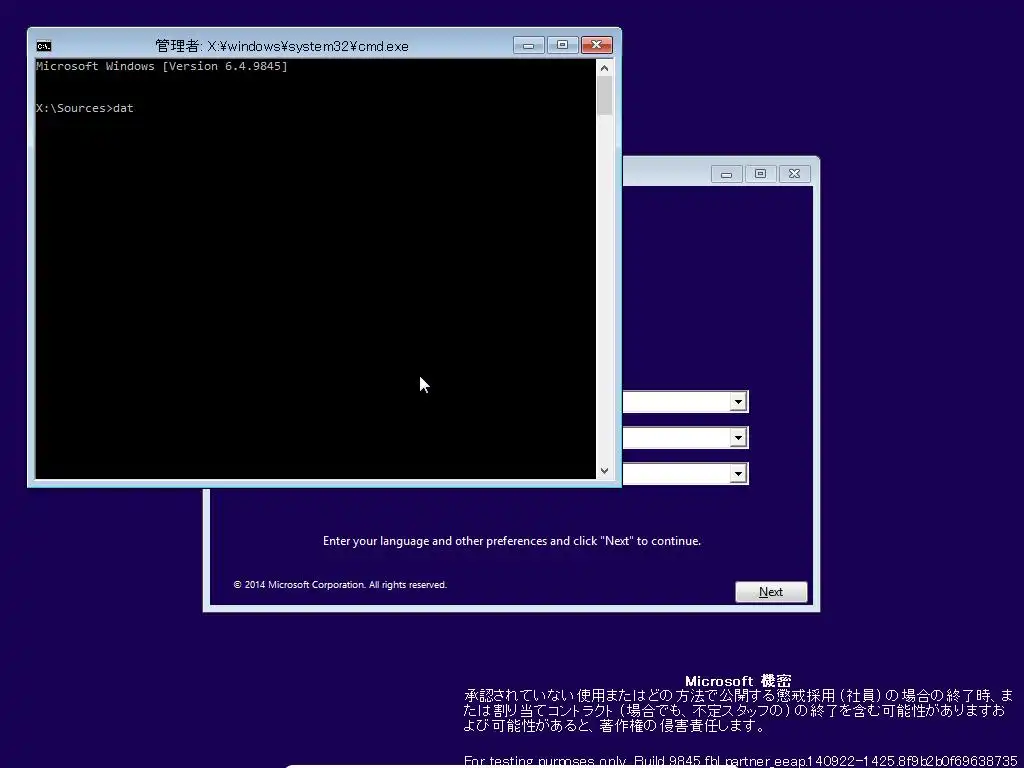Minimize the cmd.exe window
This screenshot has width=1024, height=768.
(x=529, y=45)
